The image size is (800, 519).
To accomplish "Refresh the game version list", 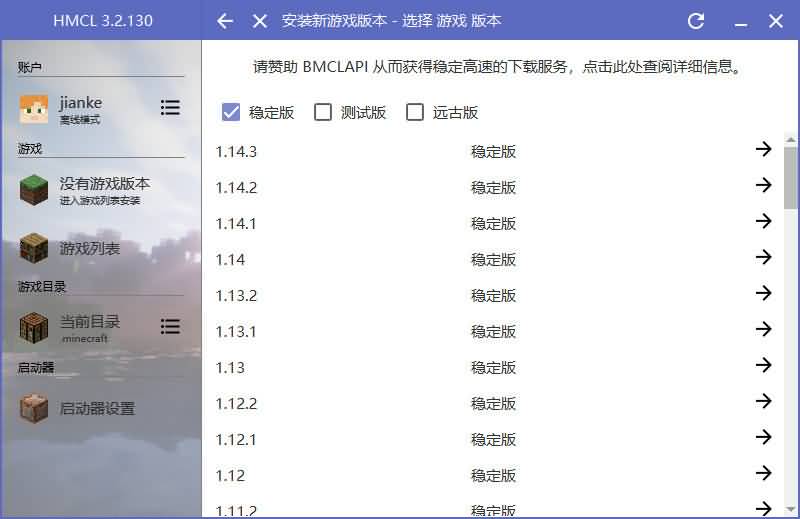I will 696,21.
